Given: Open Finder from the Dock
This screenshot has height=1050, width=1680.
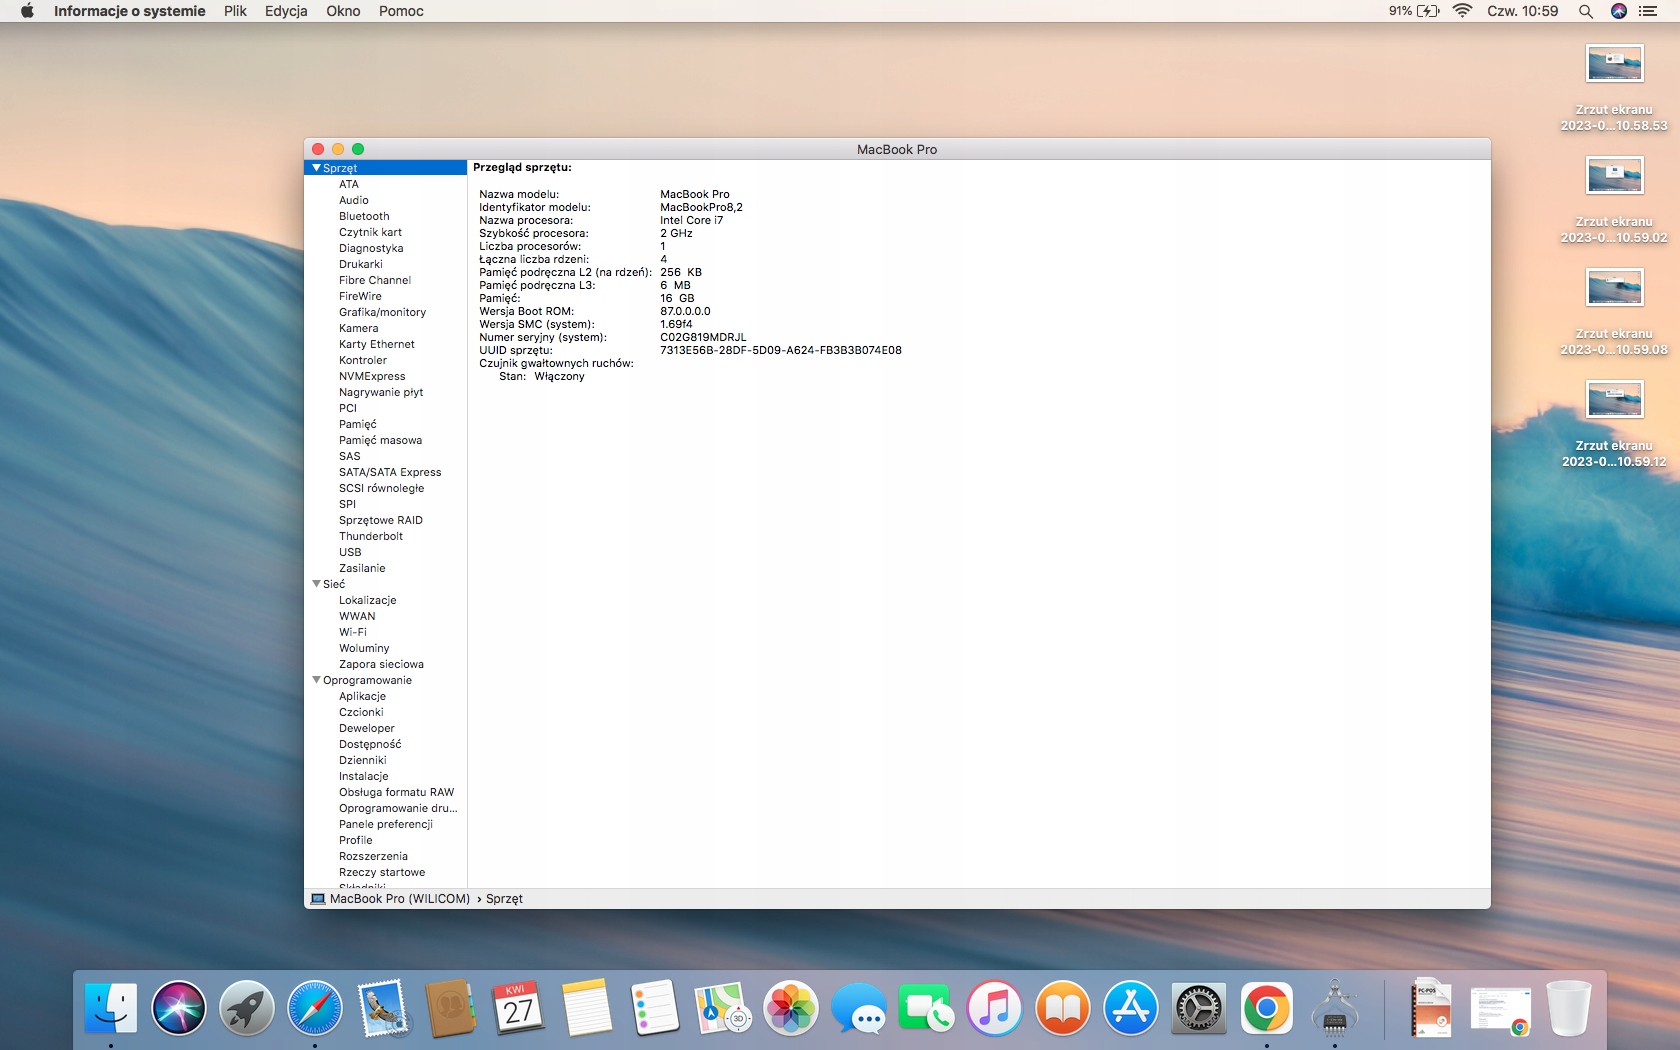Looking at the screenshot, I should (x=110, y=1008).
